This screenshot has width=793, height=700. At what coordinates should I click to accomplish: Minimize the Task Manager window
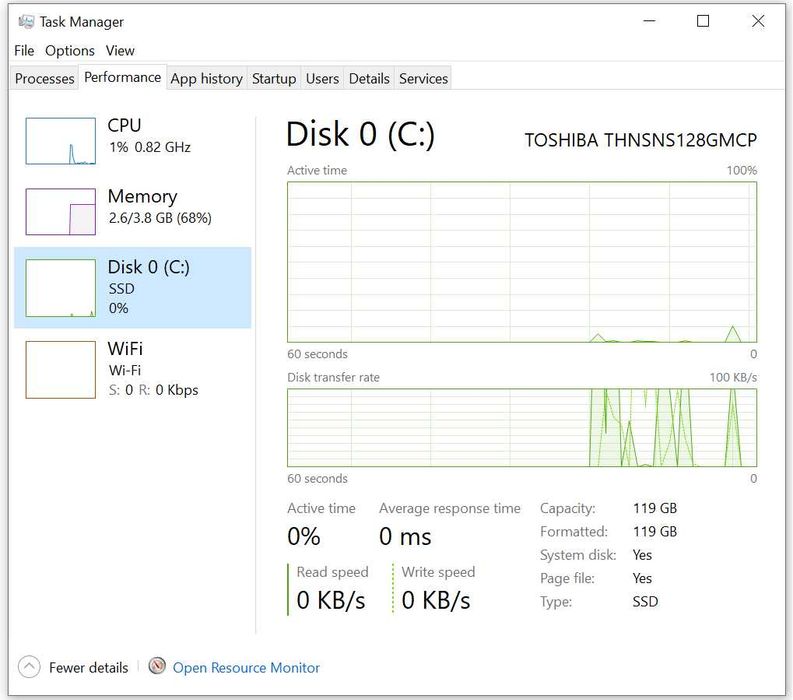pos(649,21)
